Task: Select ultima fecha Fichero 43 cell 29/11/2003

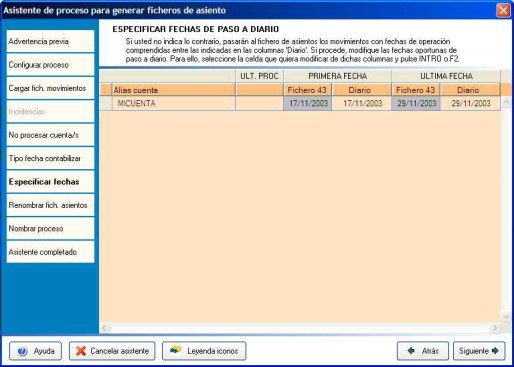Action: pyautogui.click(x=416, y=103)
